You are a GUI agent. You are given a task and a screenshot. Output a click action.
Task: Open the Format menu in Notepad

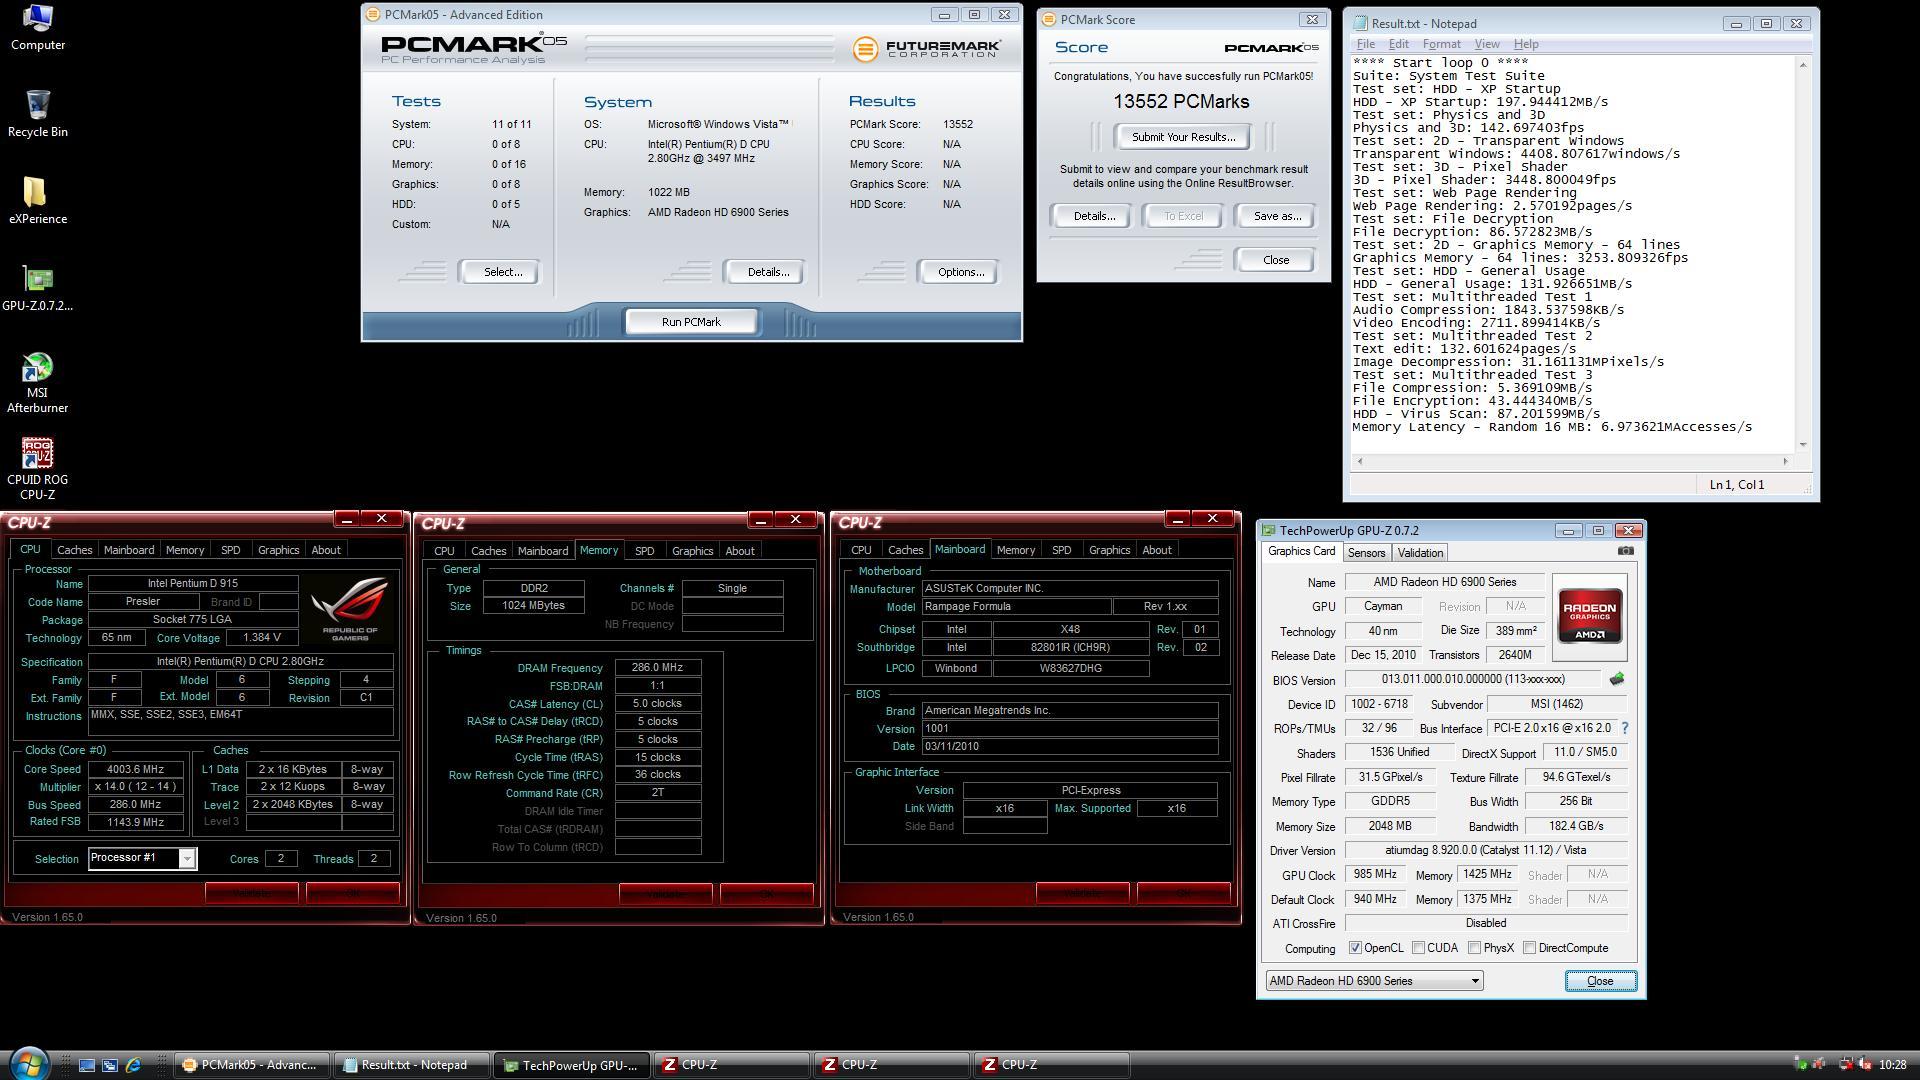coord(1441,44)
